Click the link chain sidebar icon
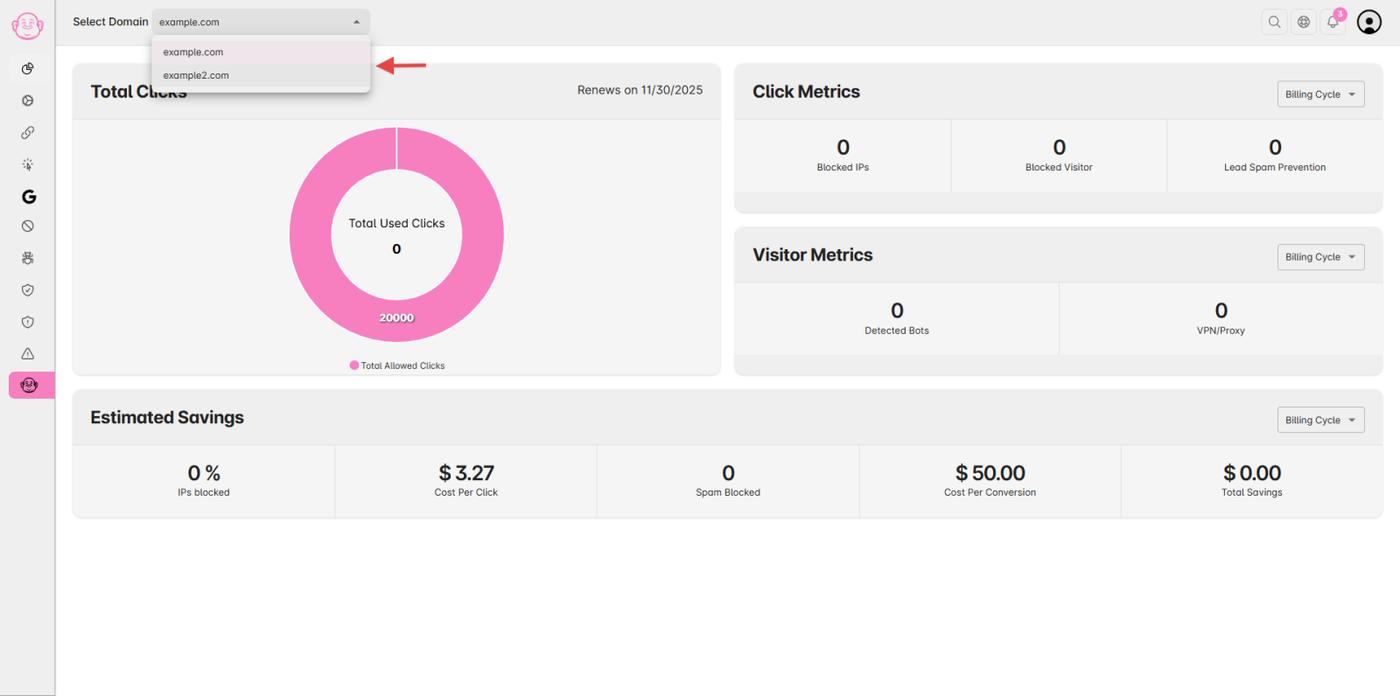Viewport: 1400px width, 696px height. (x=28, y=132)
